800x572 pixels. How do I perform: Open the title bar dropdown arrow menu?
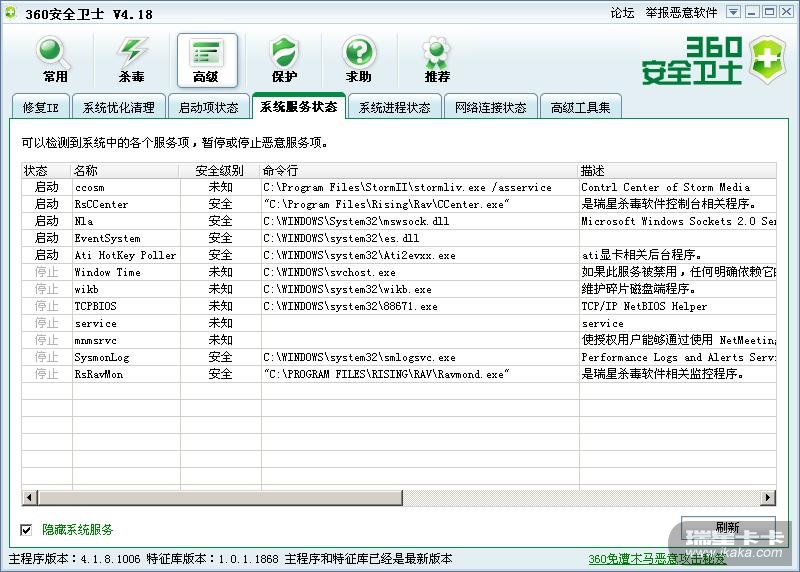(x=733, y=12)
